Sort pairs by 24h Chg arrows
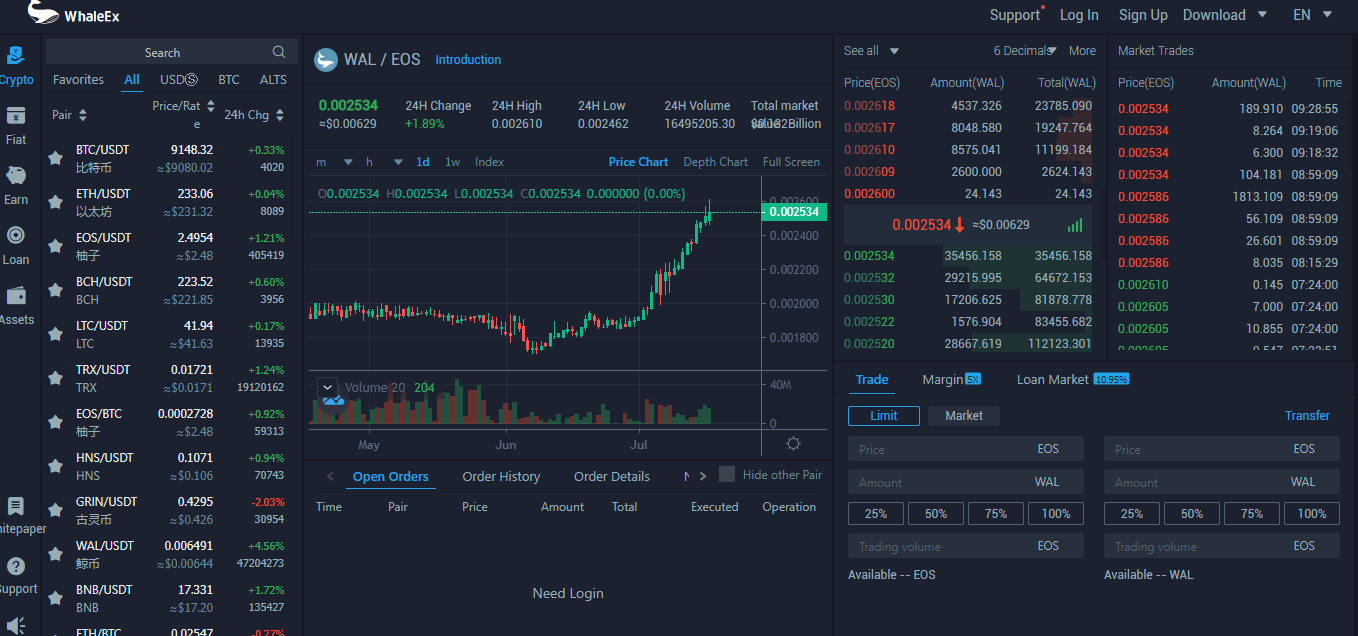The image size is (1358, 636). [279, 115]
